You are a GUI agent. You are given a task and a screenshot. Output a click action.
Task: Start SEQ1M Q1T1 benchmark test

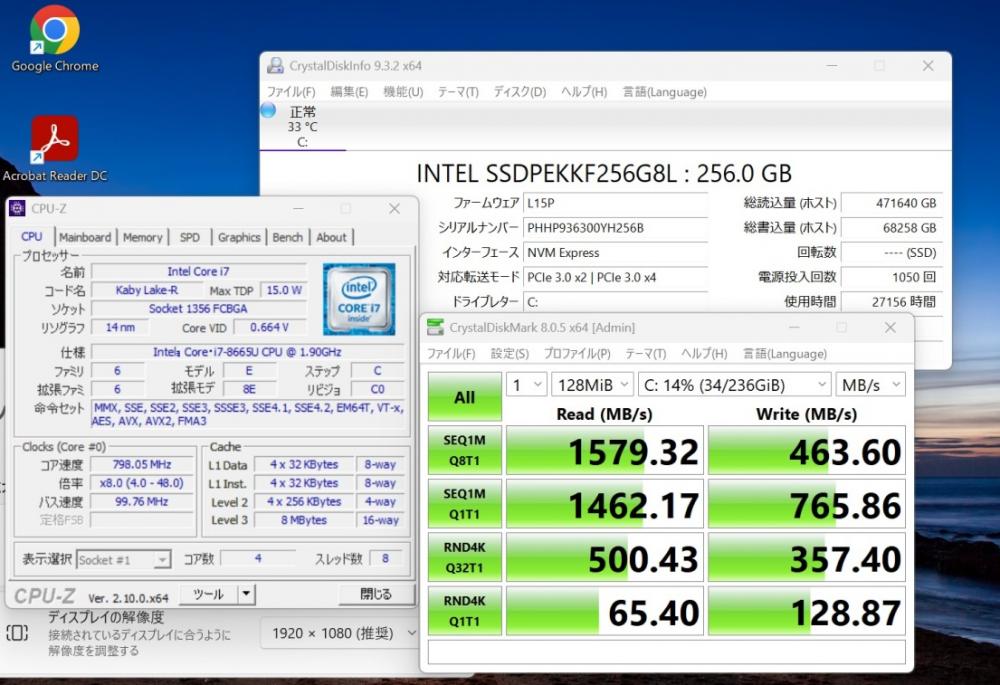click(464, 503)
